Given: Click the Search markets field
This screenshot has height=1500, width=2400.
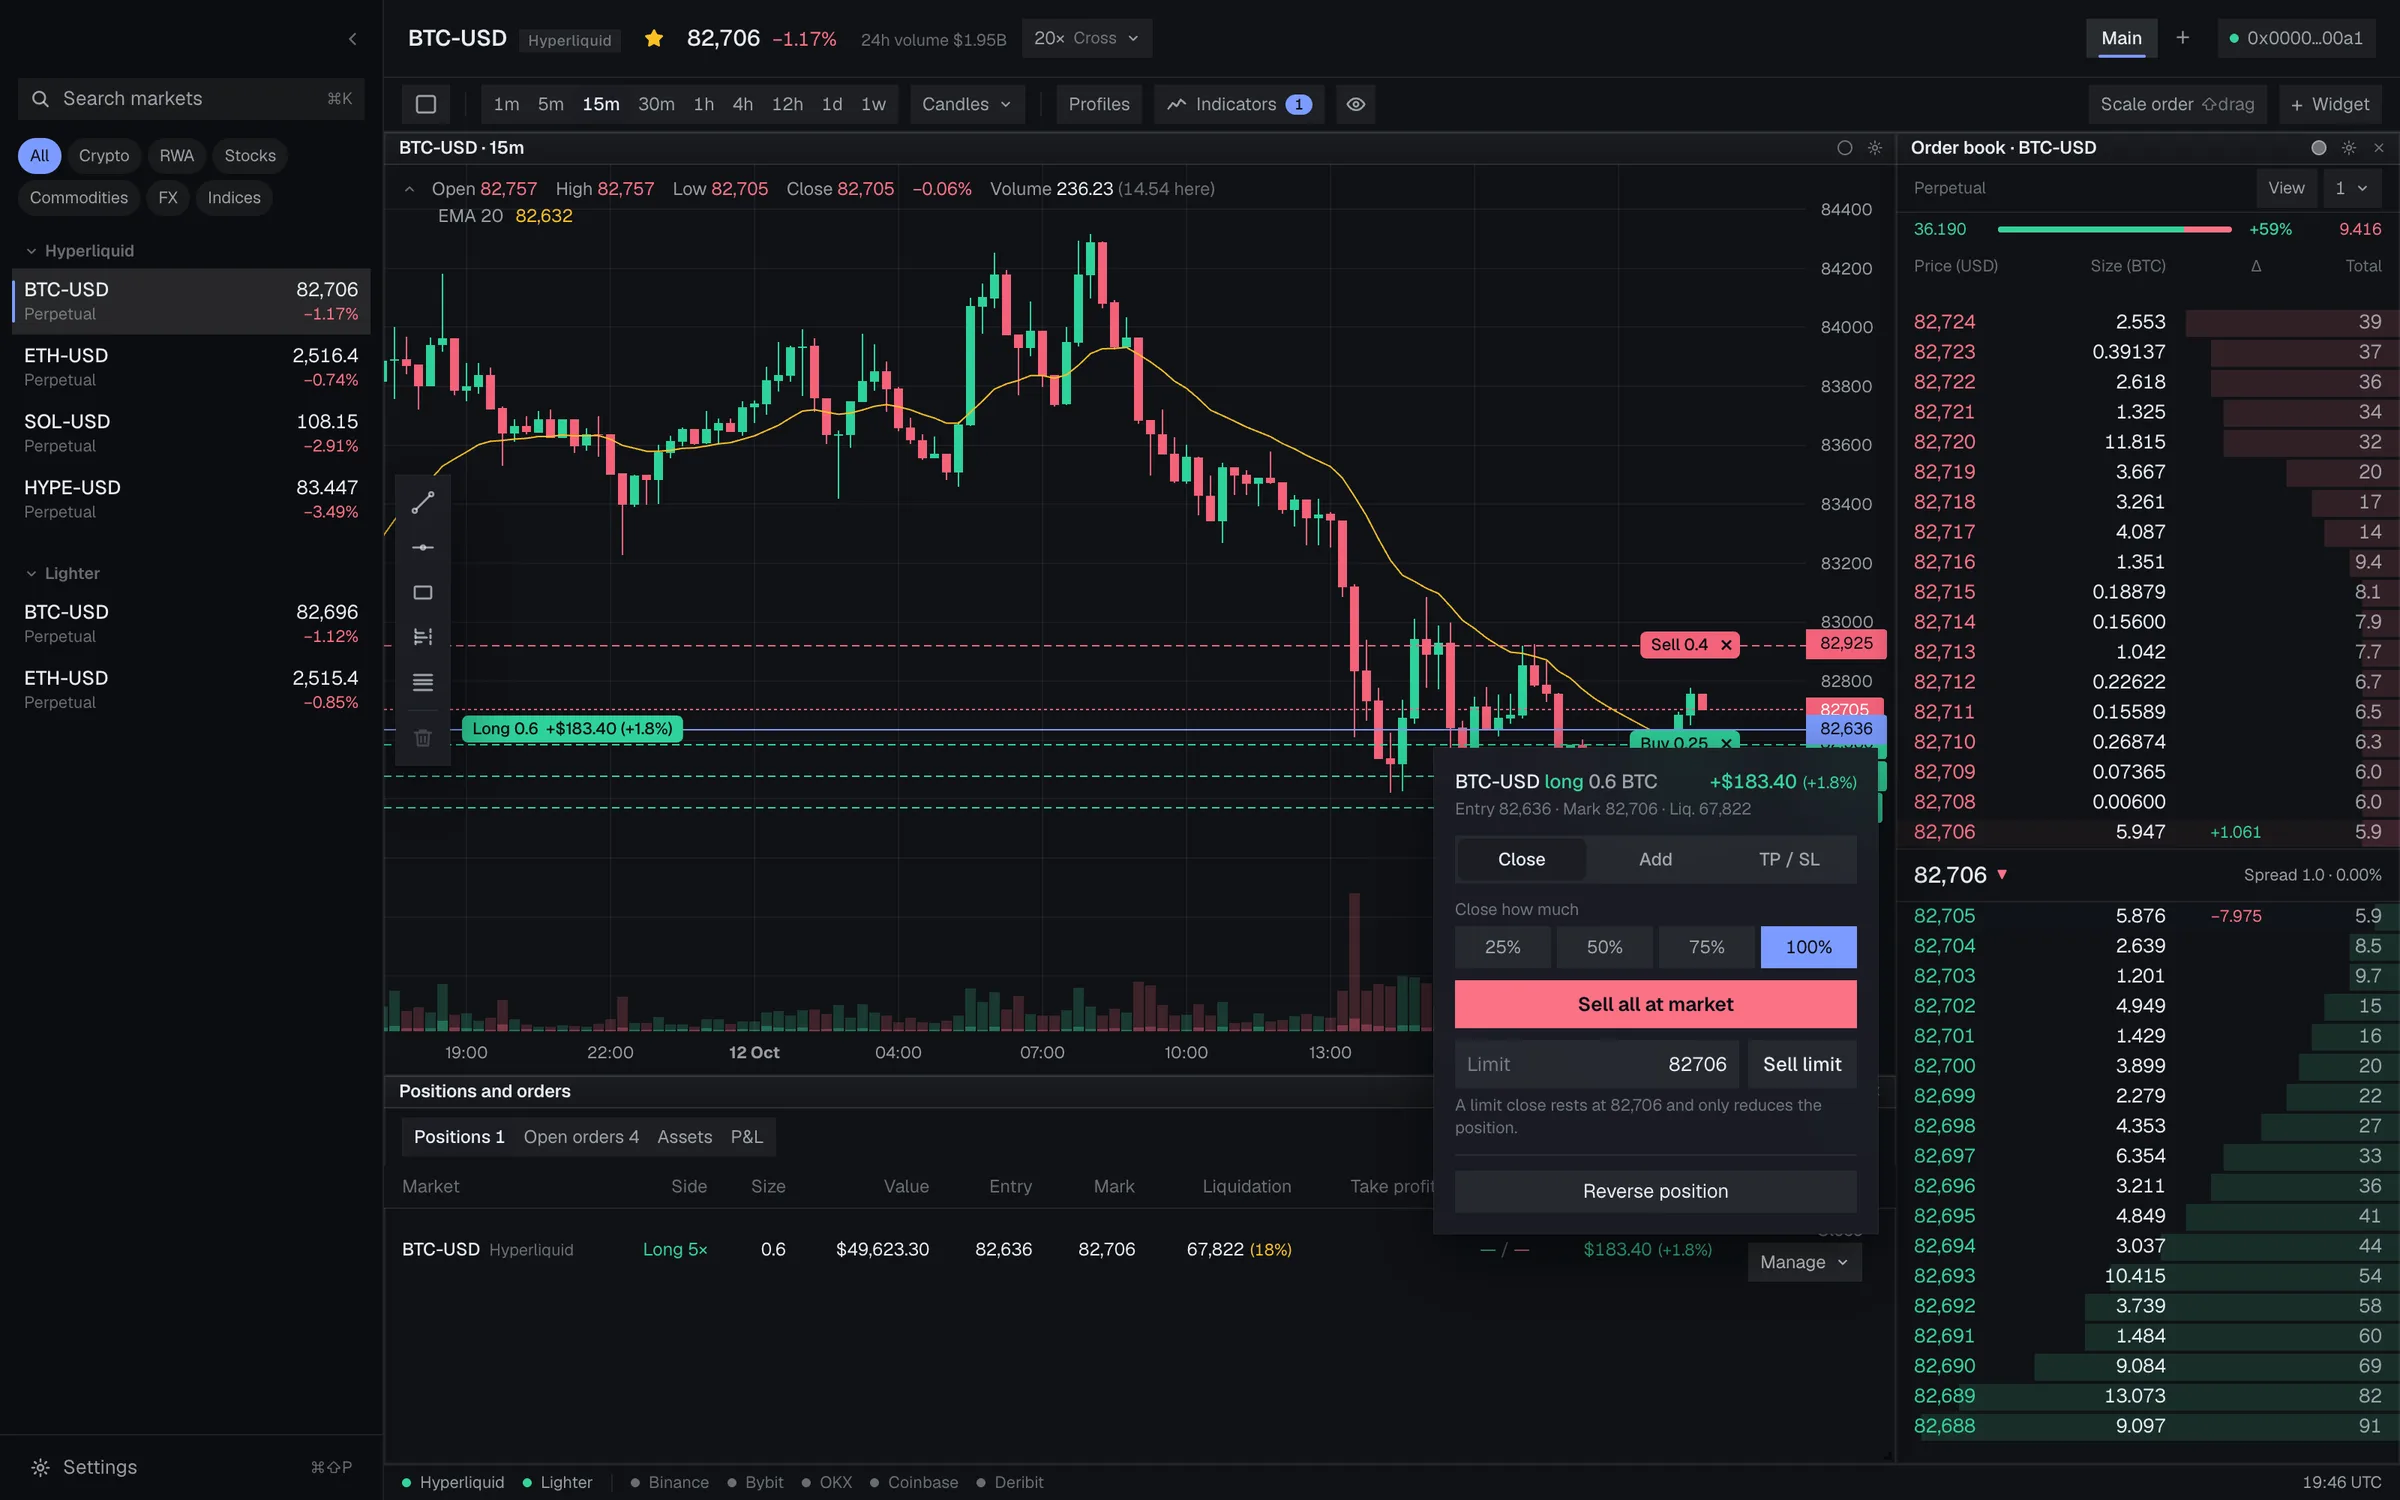Looking at the screenshot, I should (191, 99).
